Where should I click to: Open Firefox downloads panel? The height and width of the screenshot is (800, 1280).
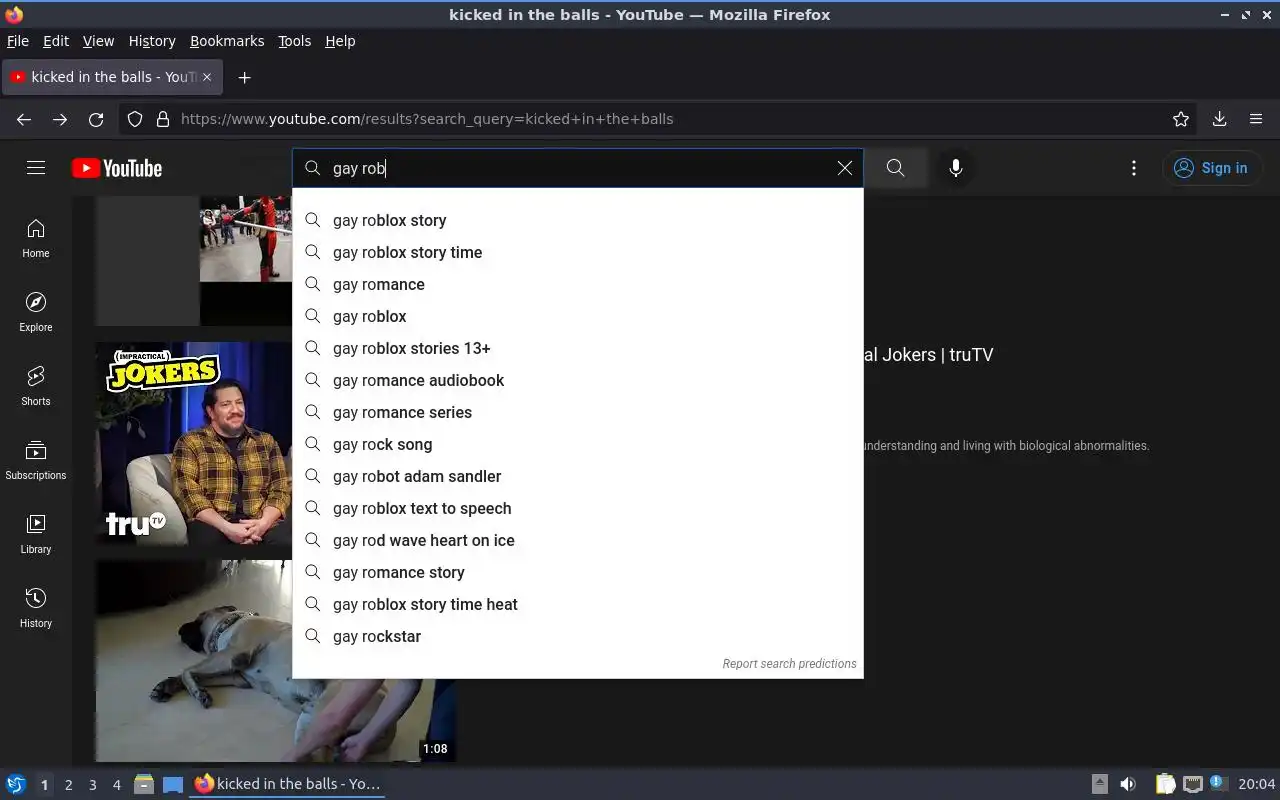tap(1220, 119)
